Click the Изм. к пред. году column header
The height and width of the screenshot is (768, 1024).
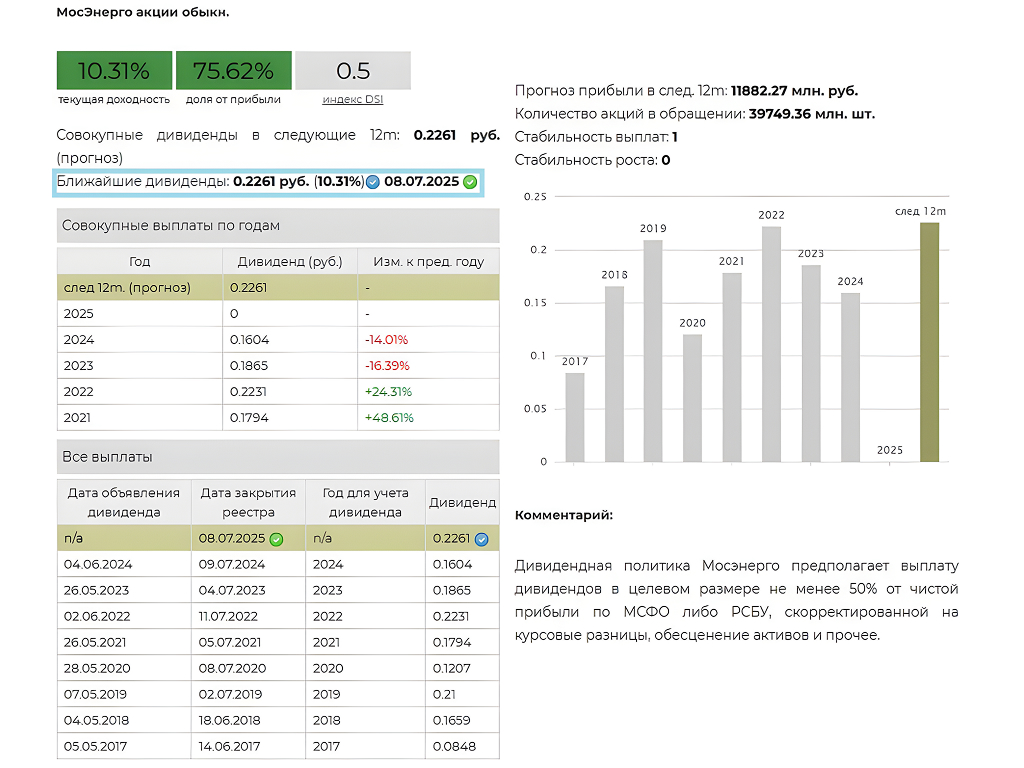click(428, 262)
